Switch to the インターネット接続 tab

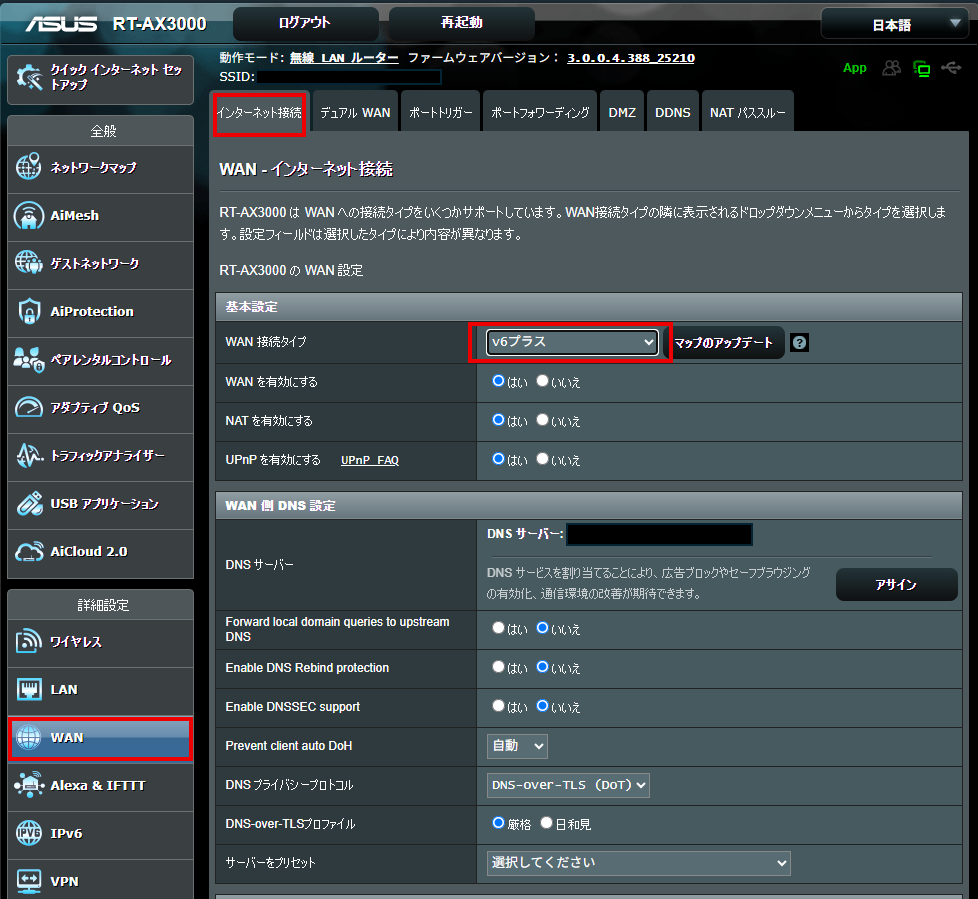259,113
